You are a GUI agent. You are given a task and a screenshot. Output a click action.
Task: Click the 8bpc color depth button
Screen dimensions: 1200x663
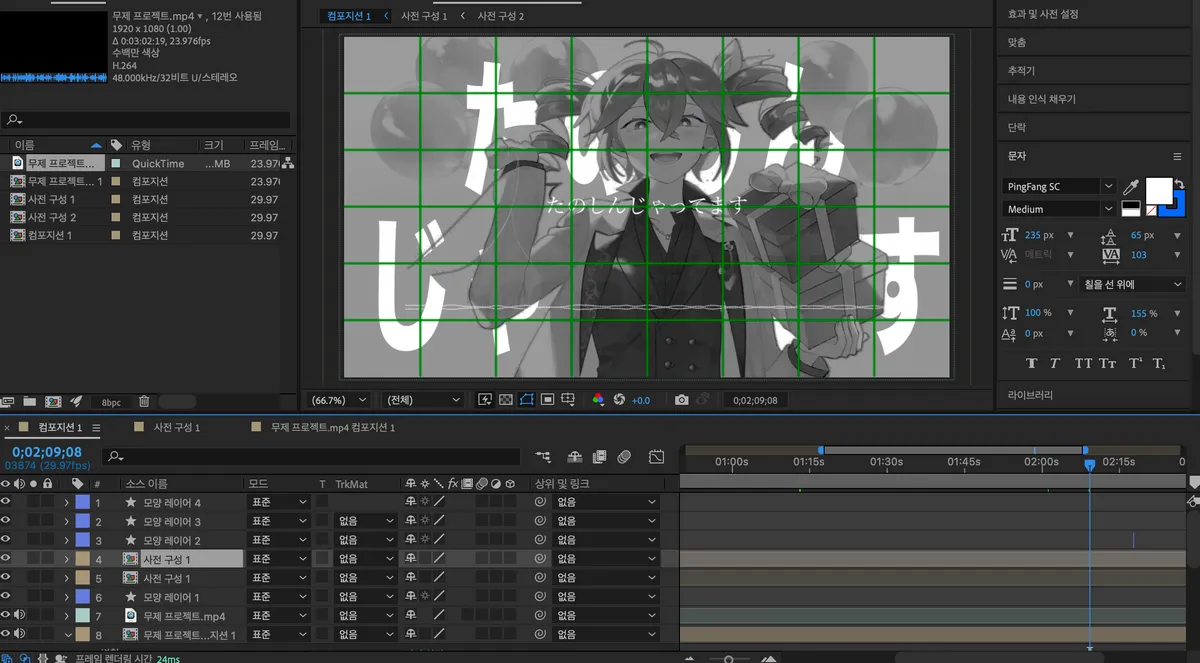pyautogui.click(x=111, y=402)
